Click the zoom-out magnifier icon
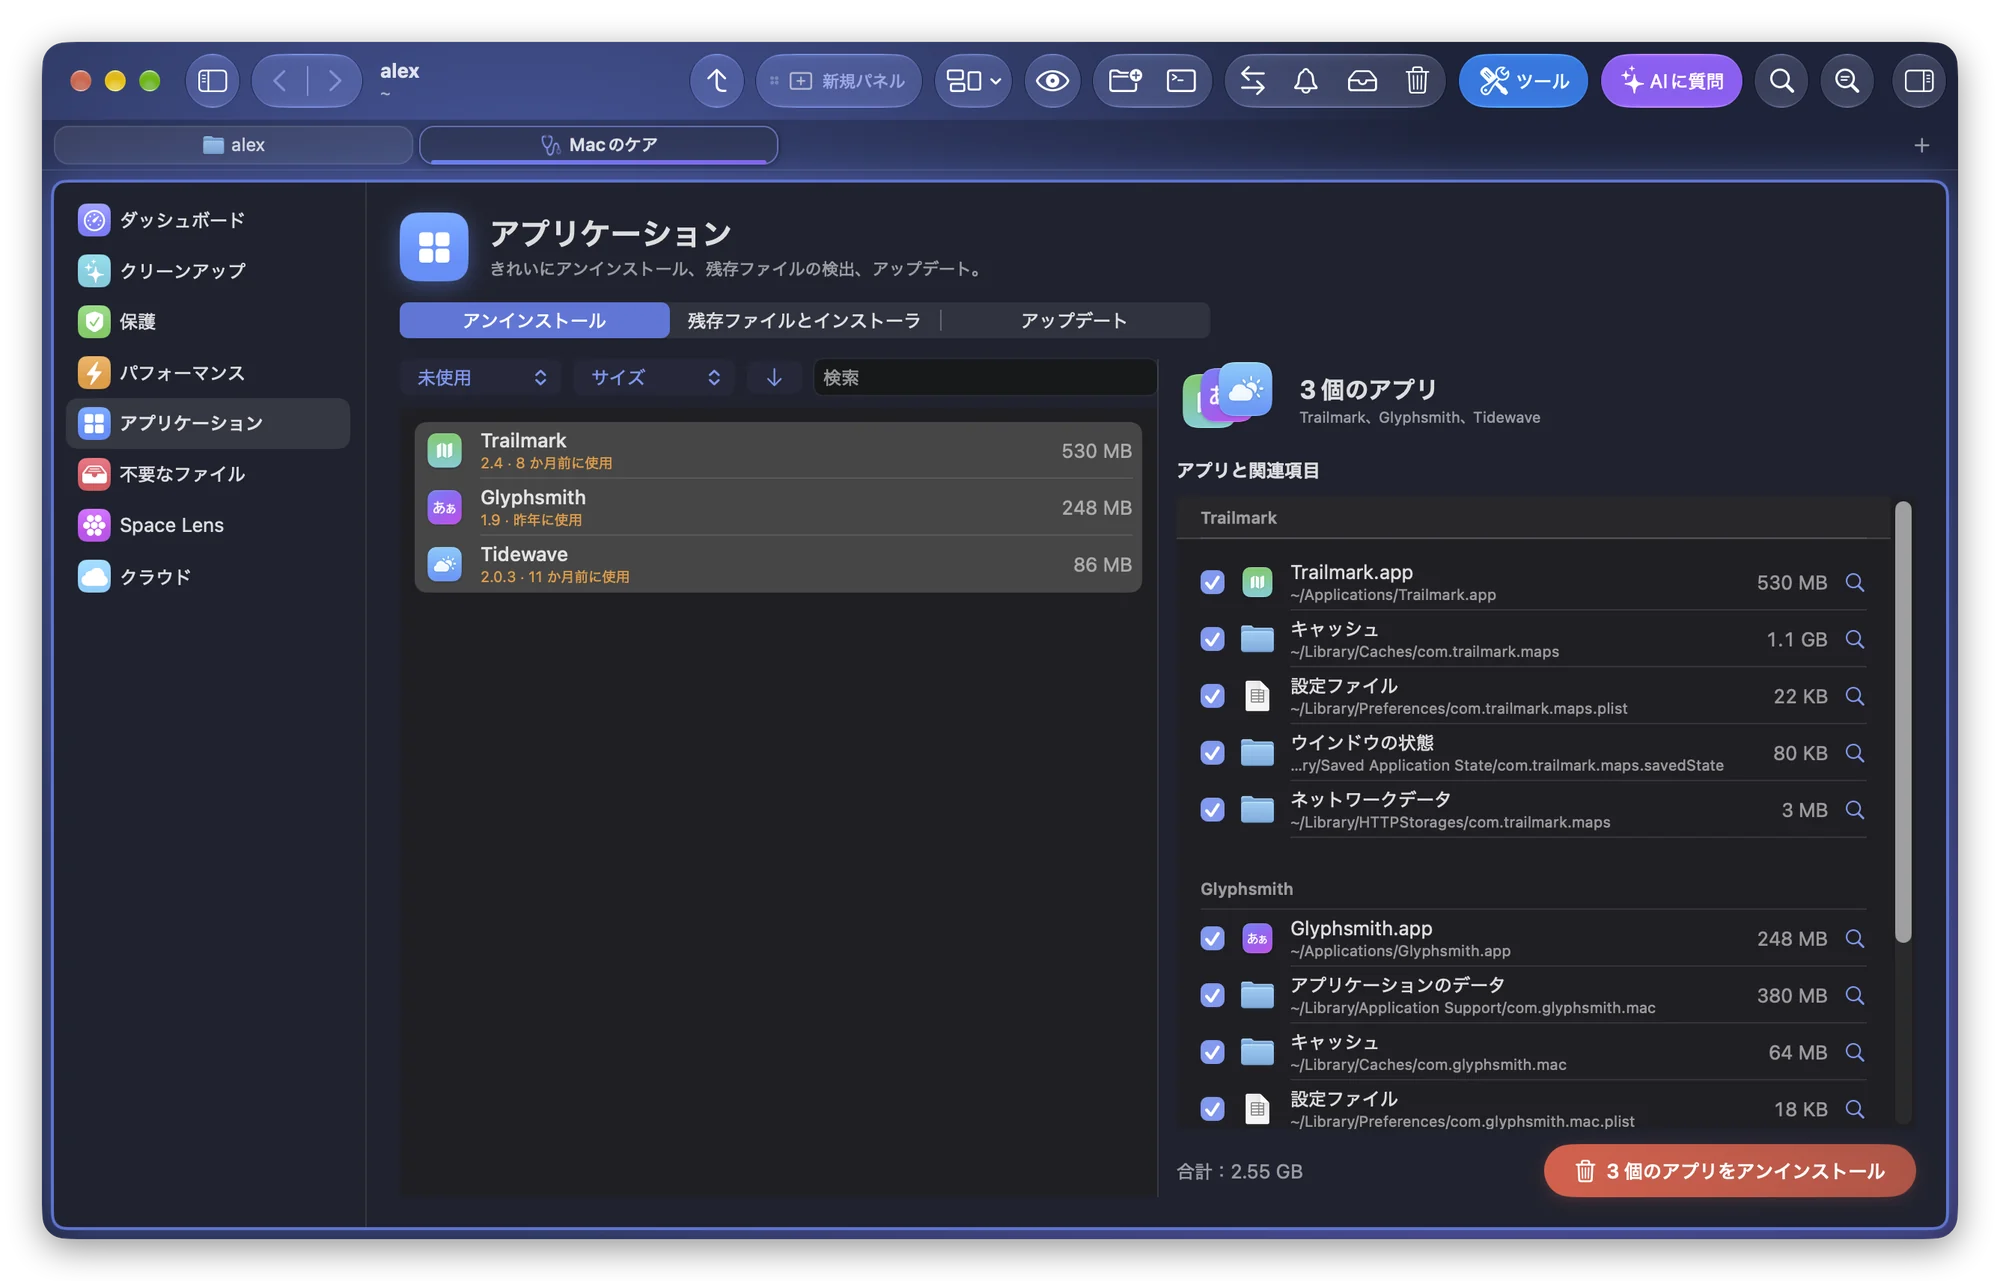2000x1281 pixels. (1847, 81)
